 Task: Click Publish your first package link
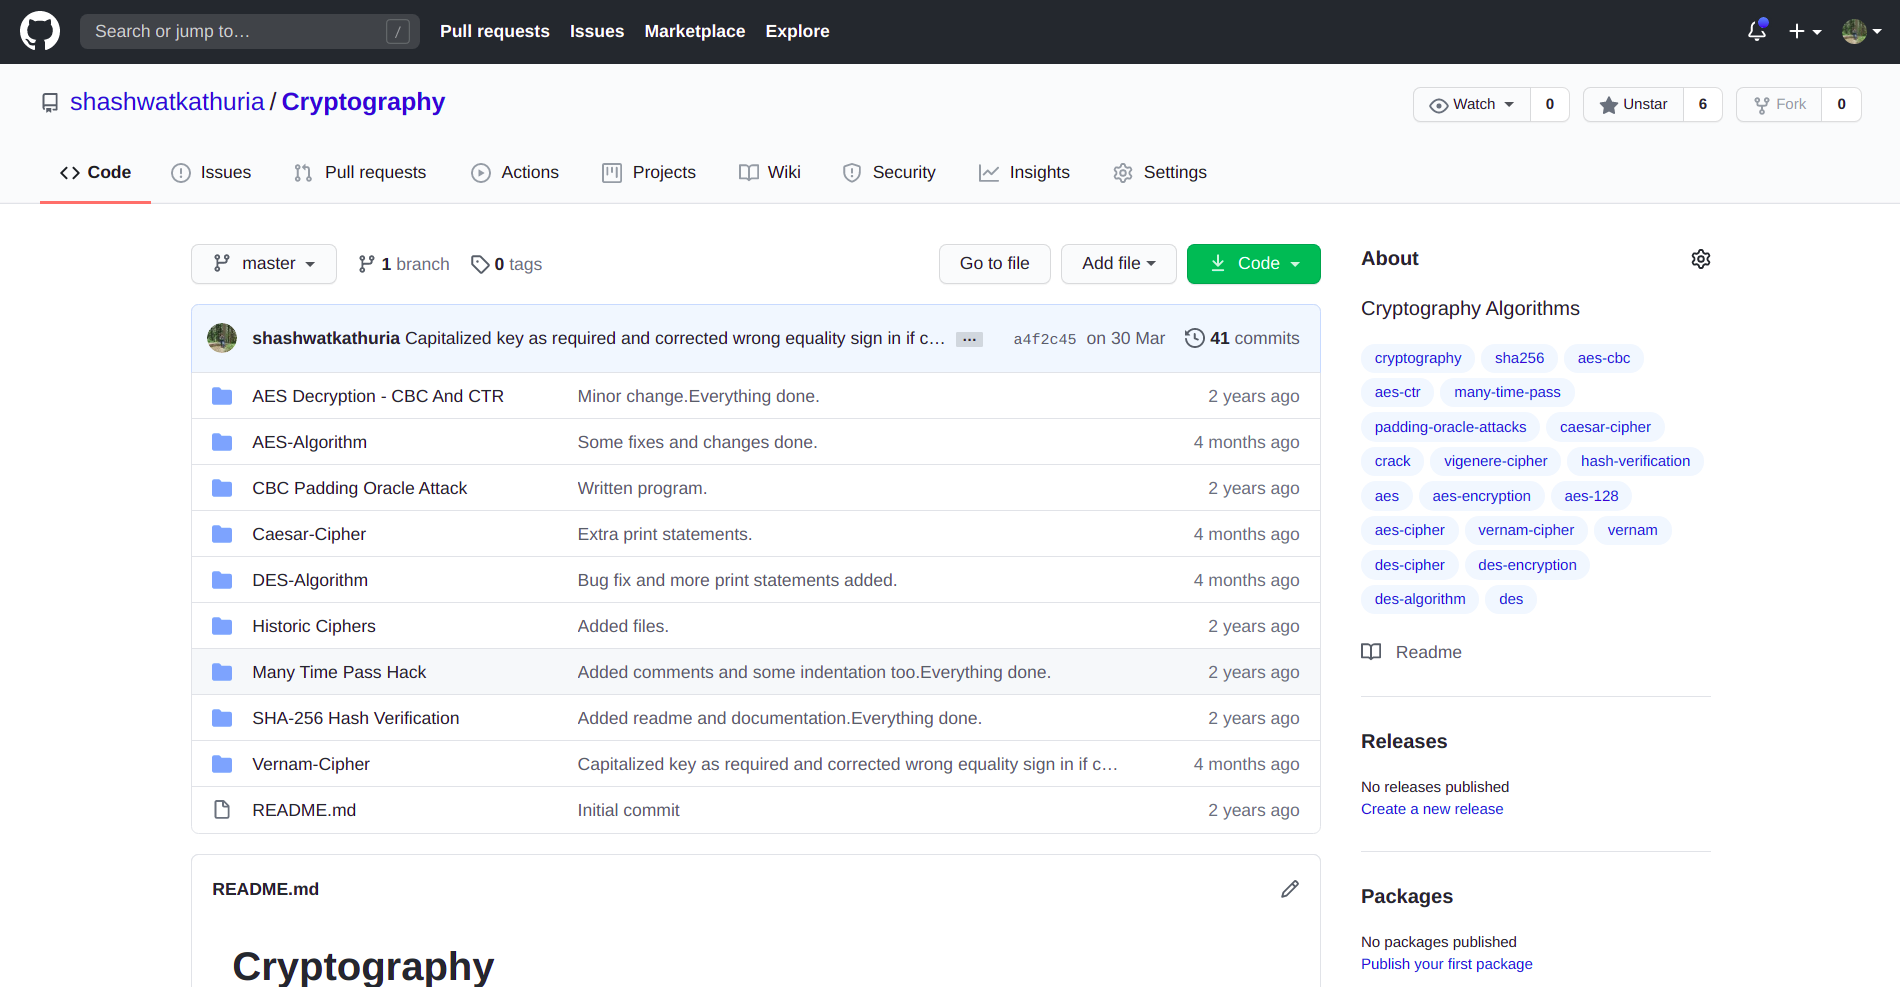tap(1446, 964)
